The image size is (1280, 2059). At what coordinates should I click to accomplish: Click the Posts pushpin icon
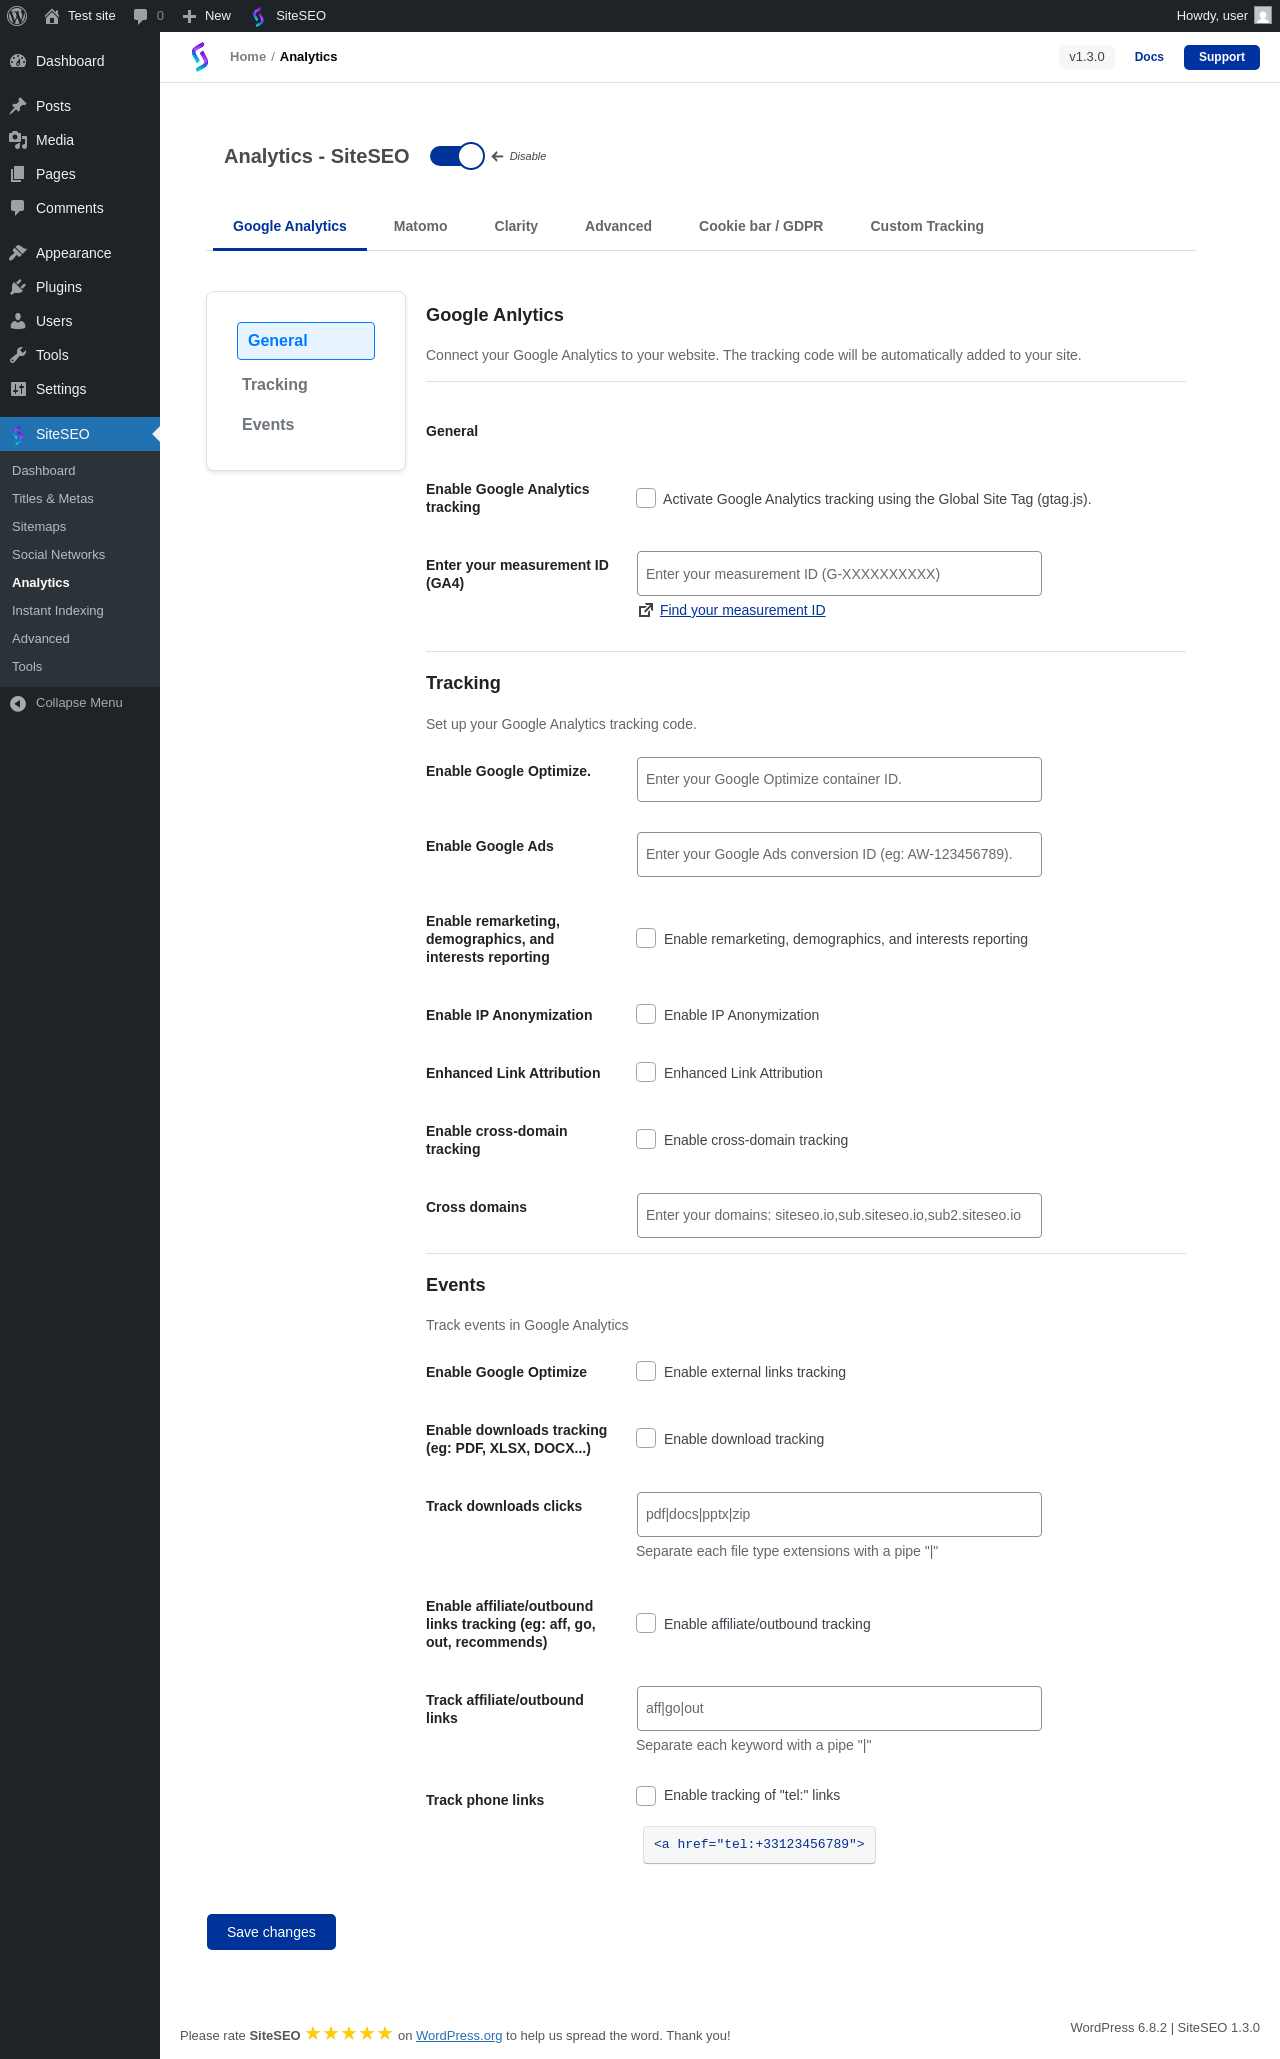18,106
